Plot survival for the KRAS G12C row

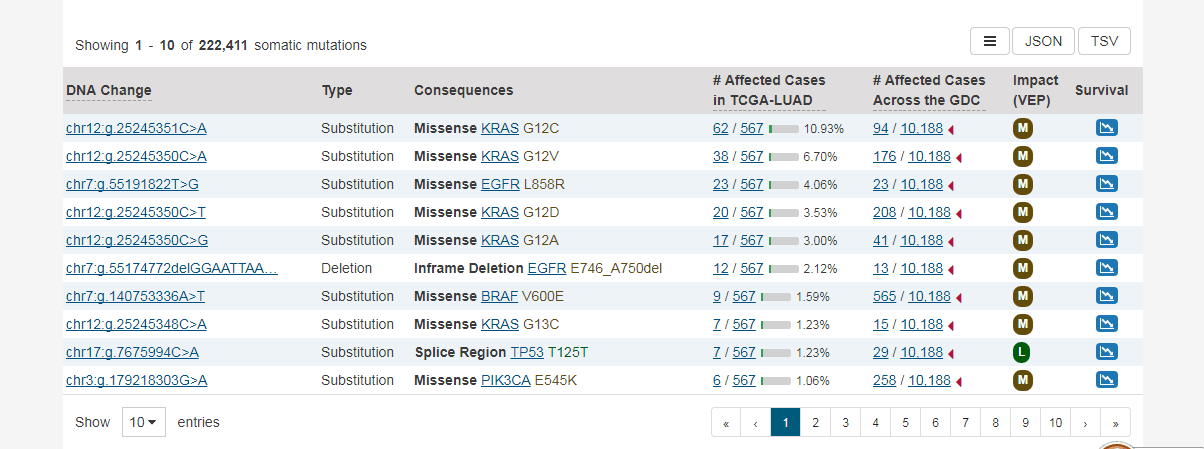tap(1106, 128)
